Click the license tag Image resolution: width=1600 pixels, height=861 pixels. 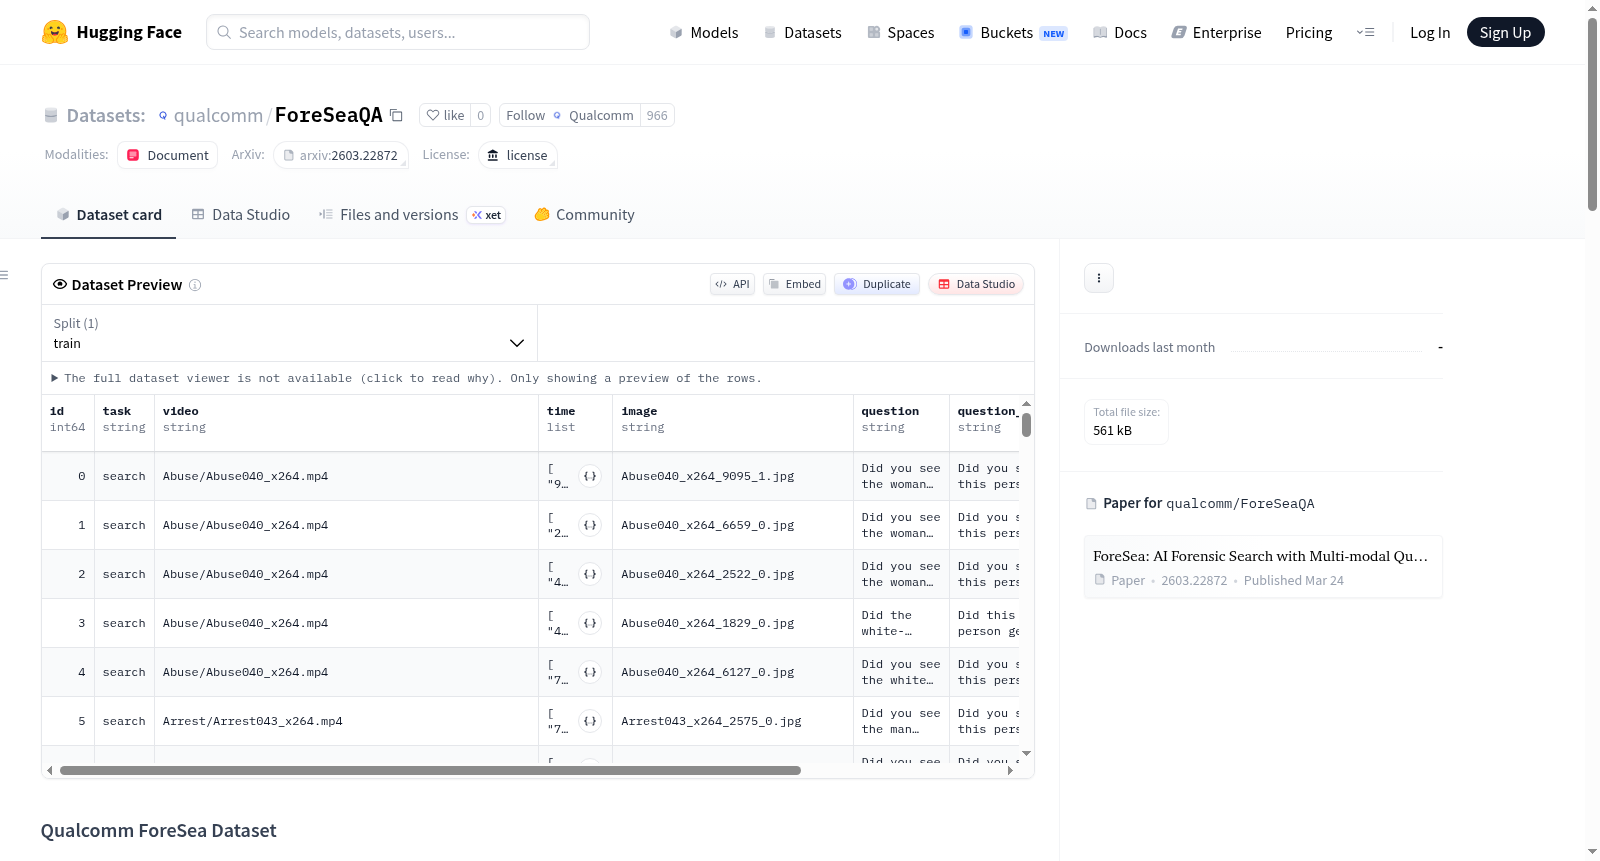(x=518, y=155)
